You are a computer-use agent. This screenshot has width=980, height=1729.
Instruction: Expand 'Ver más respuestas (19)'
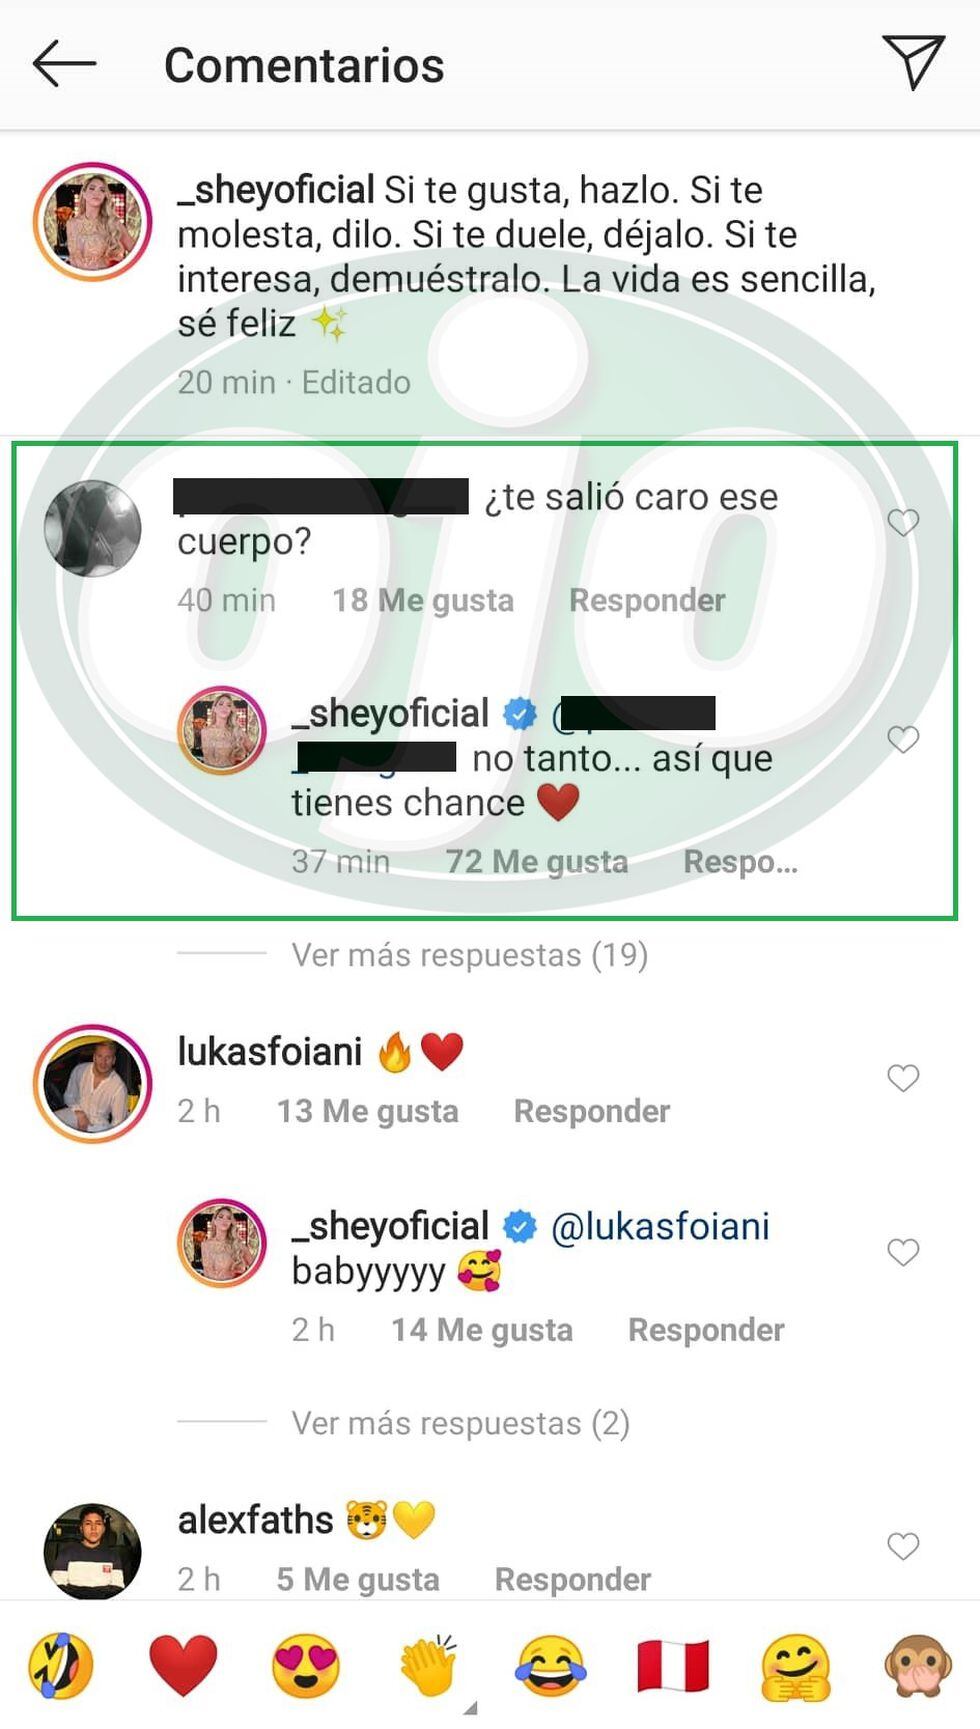click(470, 955)
